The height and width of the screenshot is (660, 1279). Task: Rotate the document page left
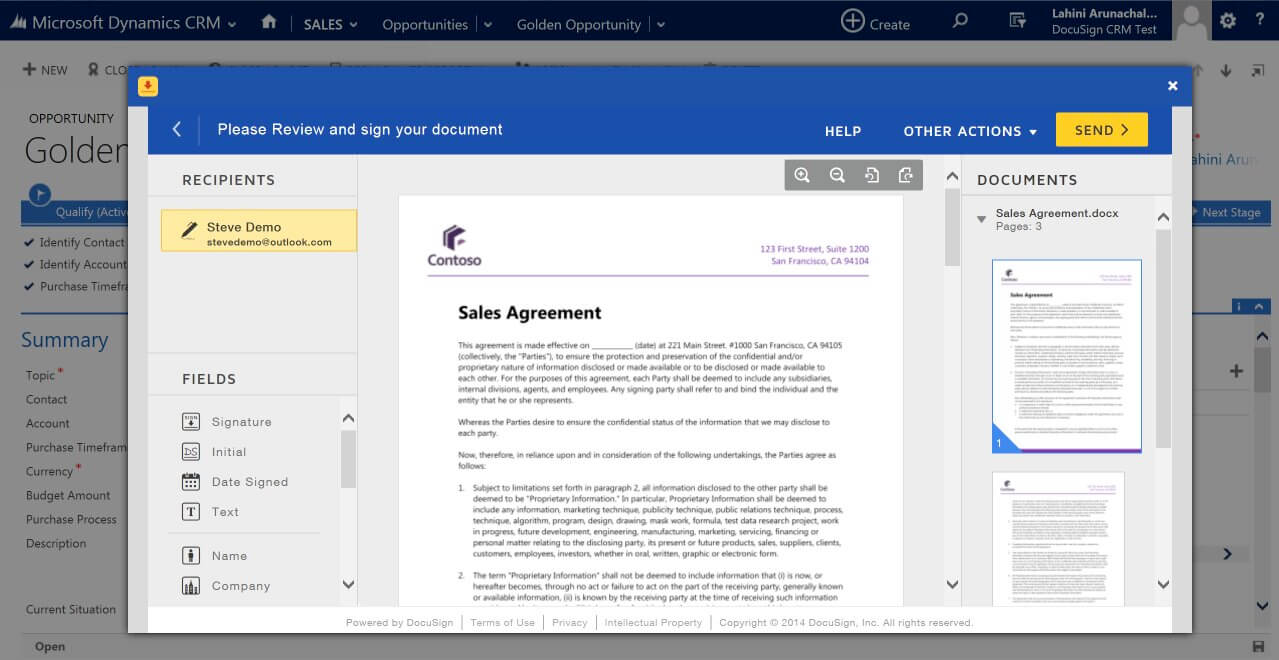pos(872,174)
